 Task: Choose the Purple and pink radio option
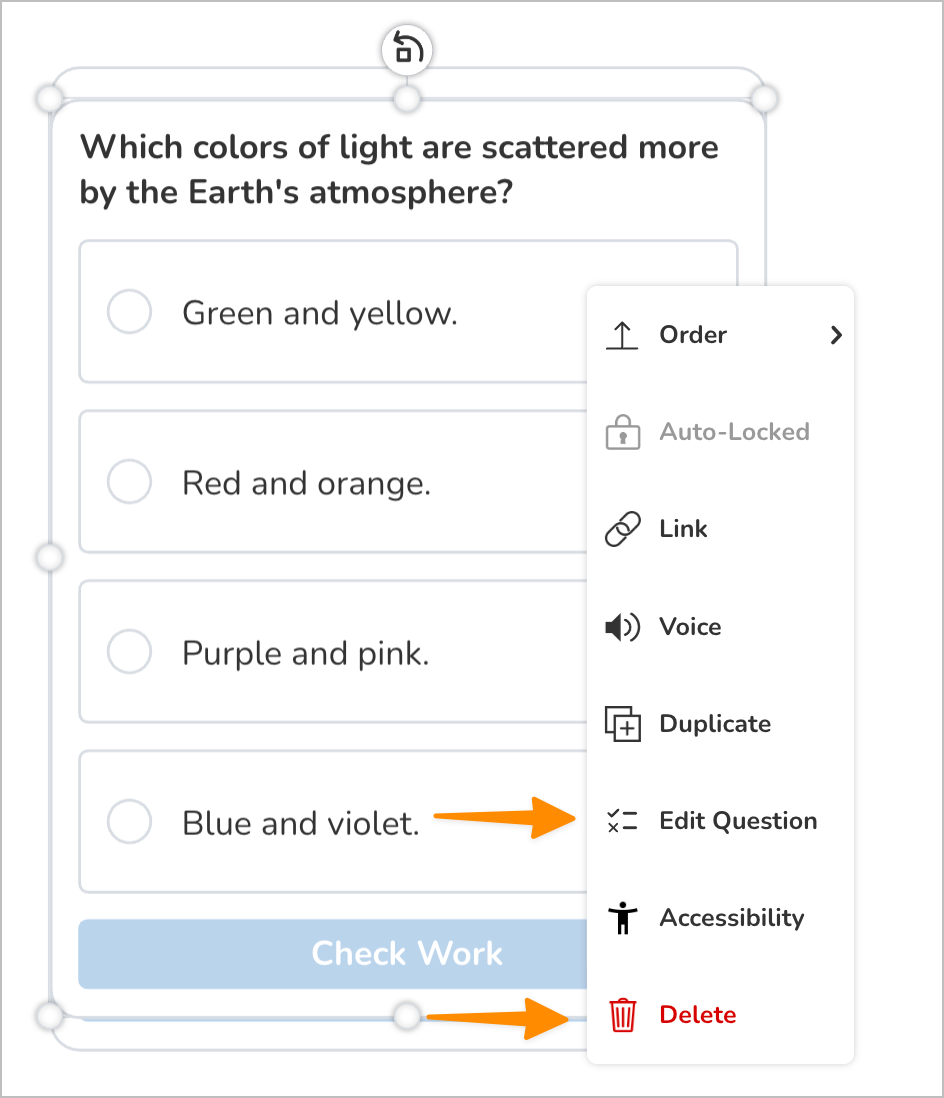click(130, 652)
